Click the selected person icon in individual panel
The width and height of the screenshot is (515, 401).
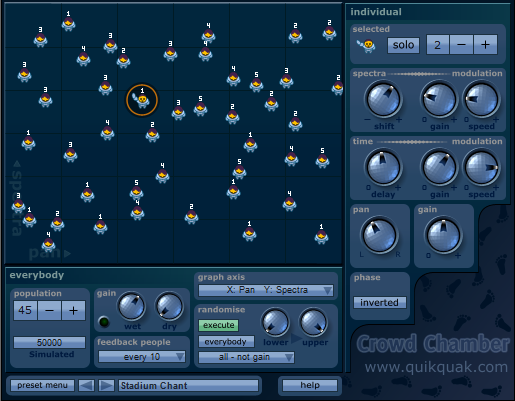(x=366, y=46)
